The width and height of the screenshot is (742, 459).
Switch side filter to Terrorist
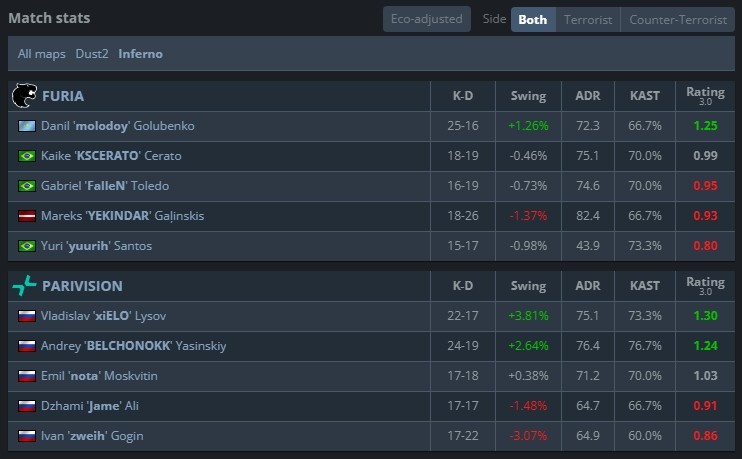coord(587,19)
